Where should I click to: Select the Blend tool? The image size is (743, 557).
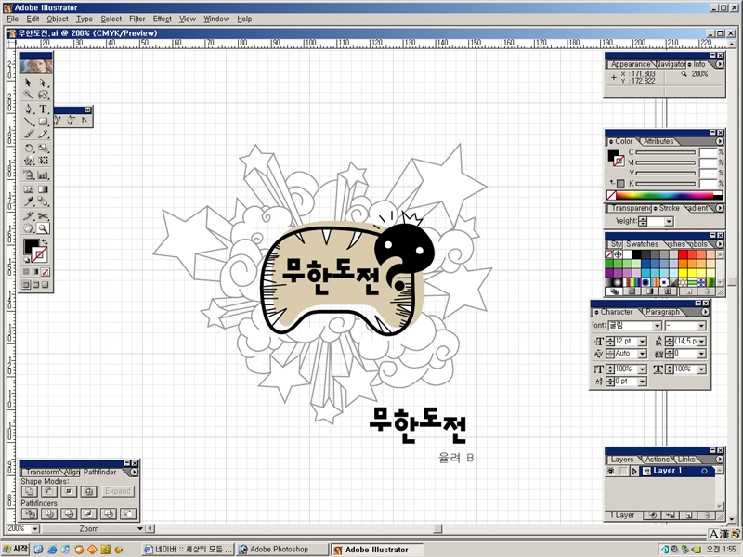43,202
